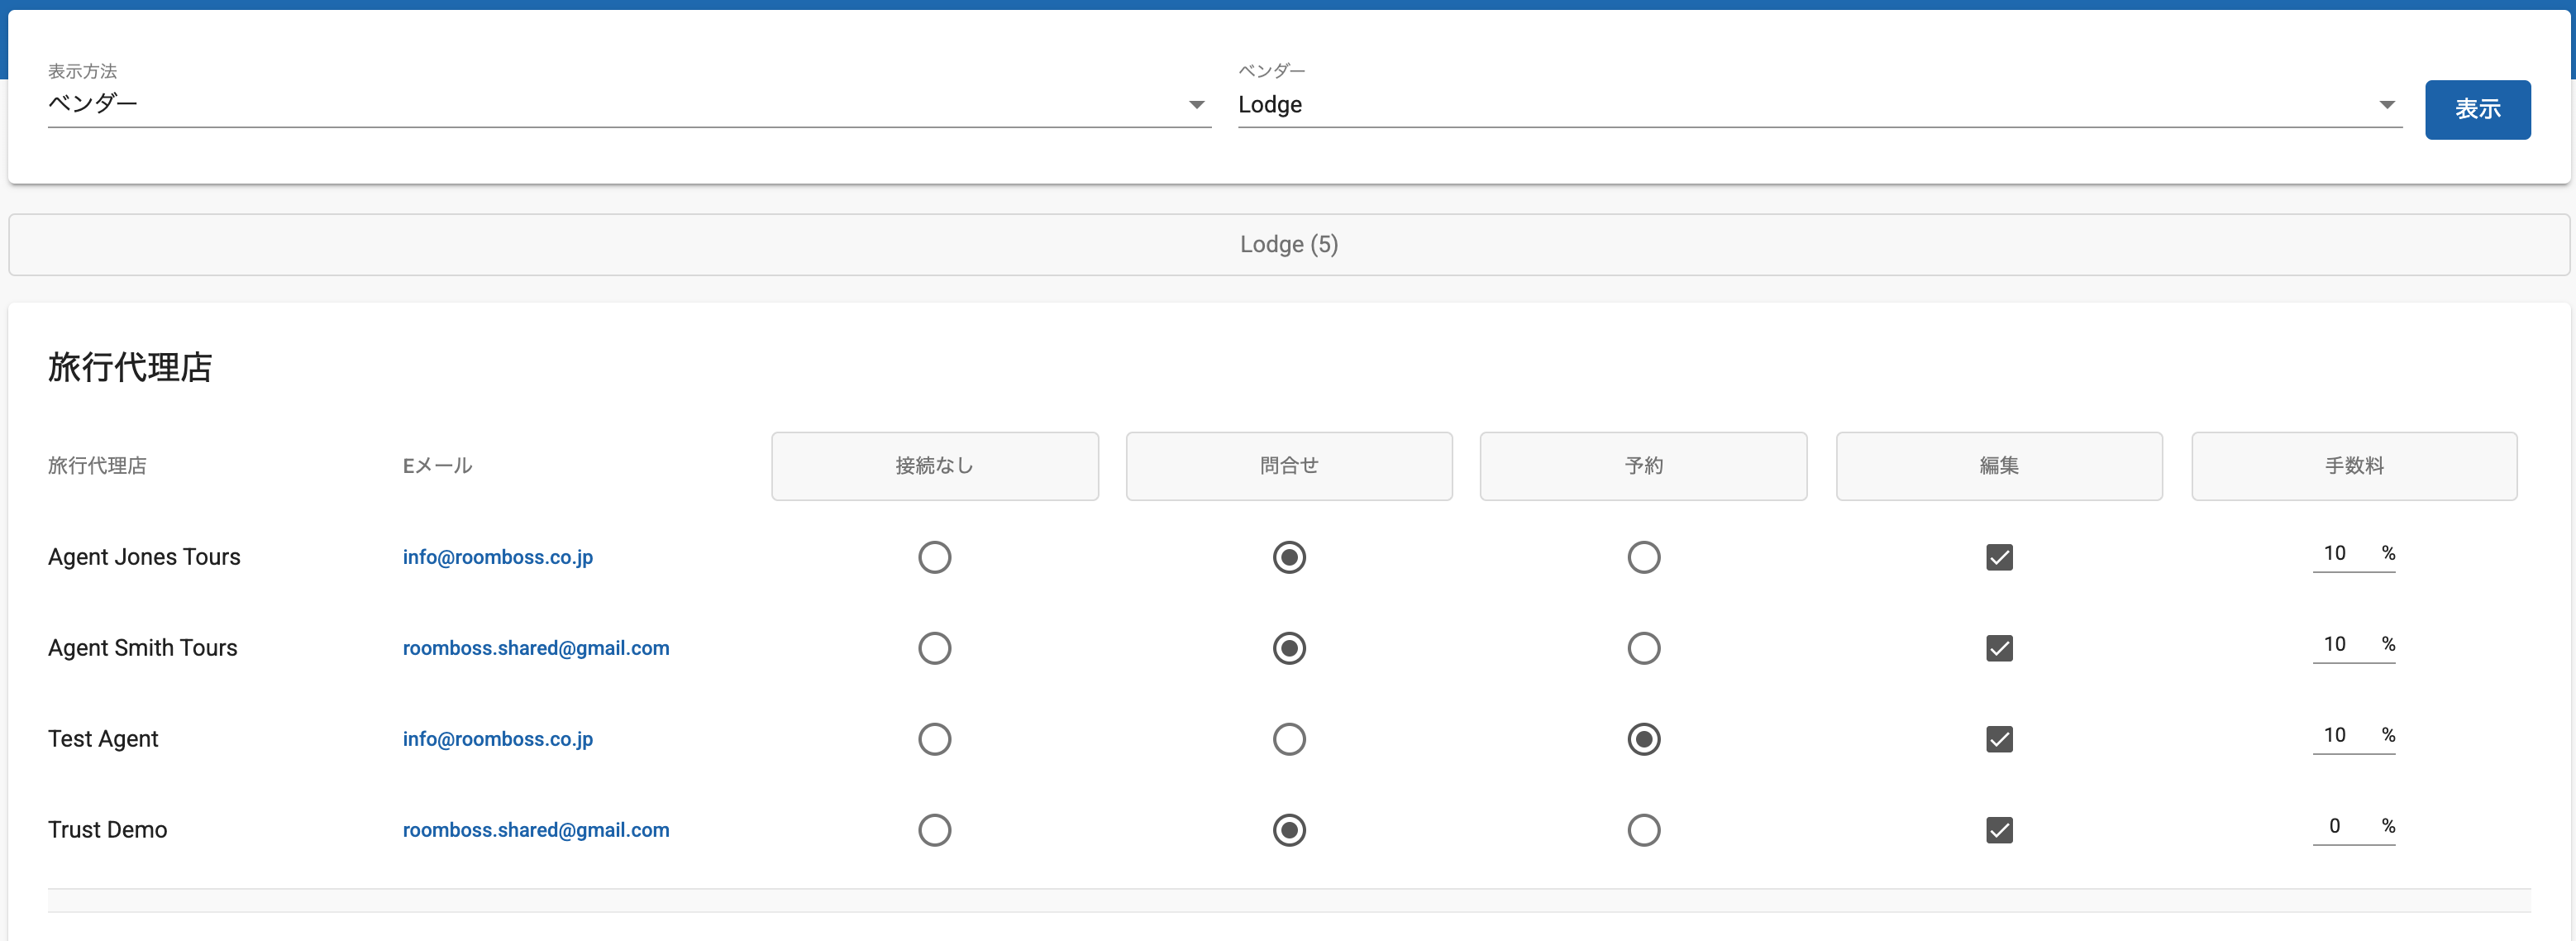Click the 接続なし column header button

point(934,466)
